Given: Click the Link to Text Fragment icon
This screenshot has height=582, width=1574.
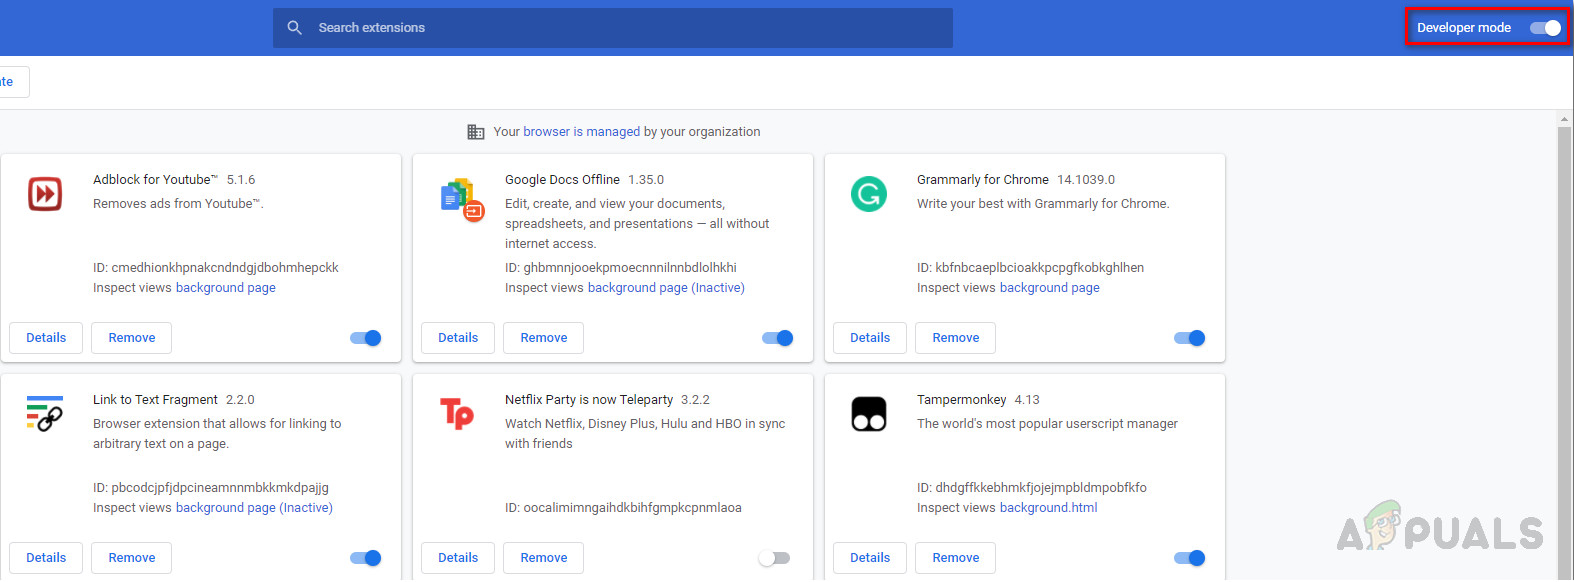Looking at the screenshot, I should [45, 413].
